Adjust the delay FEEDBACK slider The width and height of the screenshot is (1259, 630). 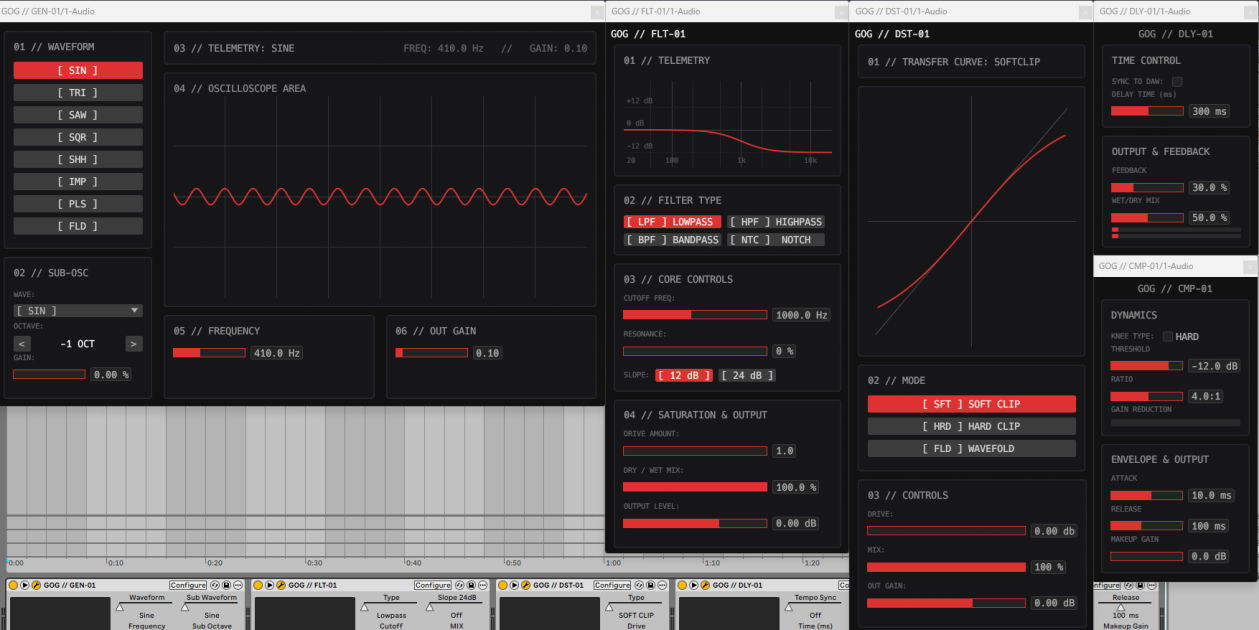coord(1147,188)
